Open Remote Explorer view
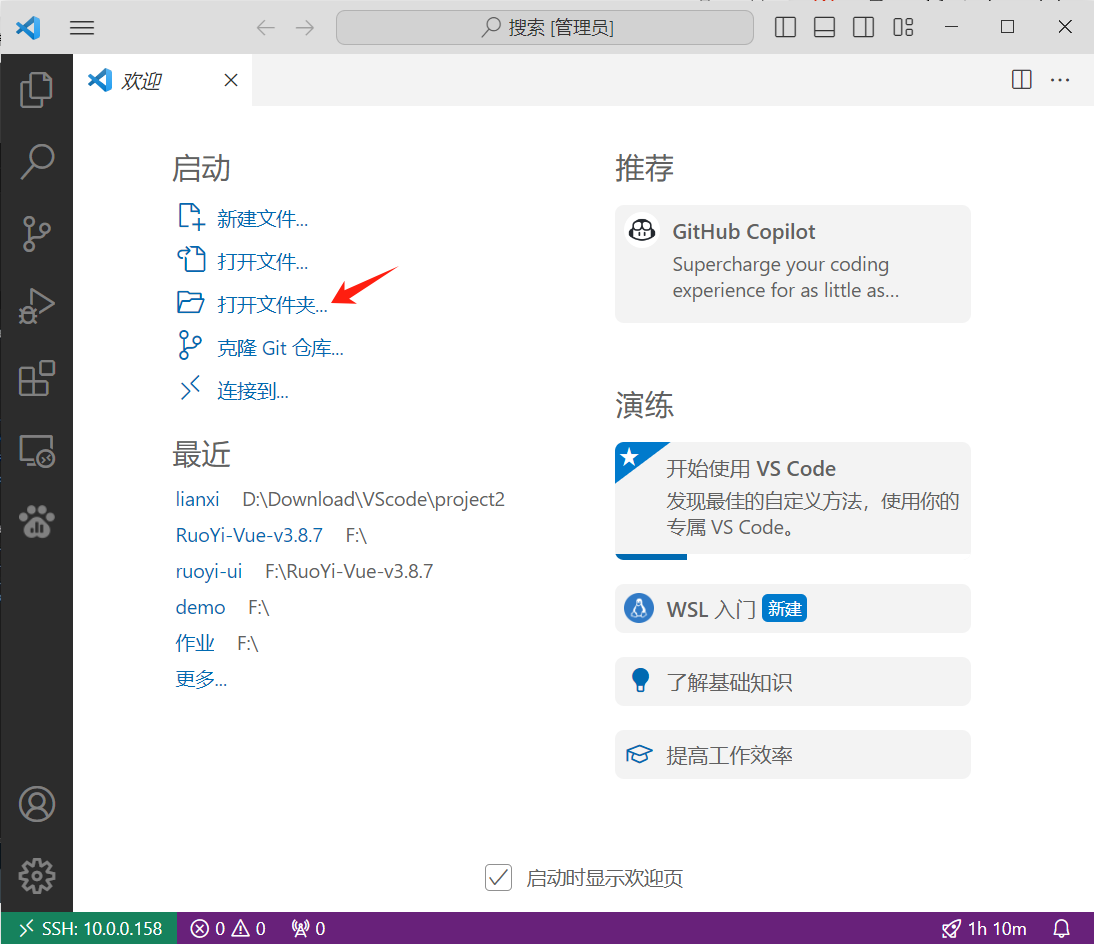Screen dimensions: 1094x944 click(x=36, y=451)
